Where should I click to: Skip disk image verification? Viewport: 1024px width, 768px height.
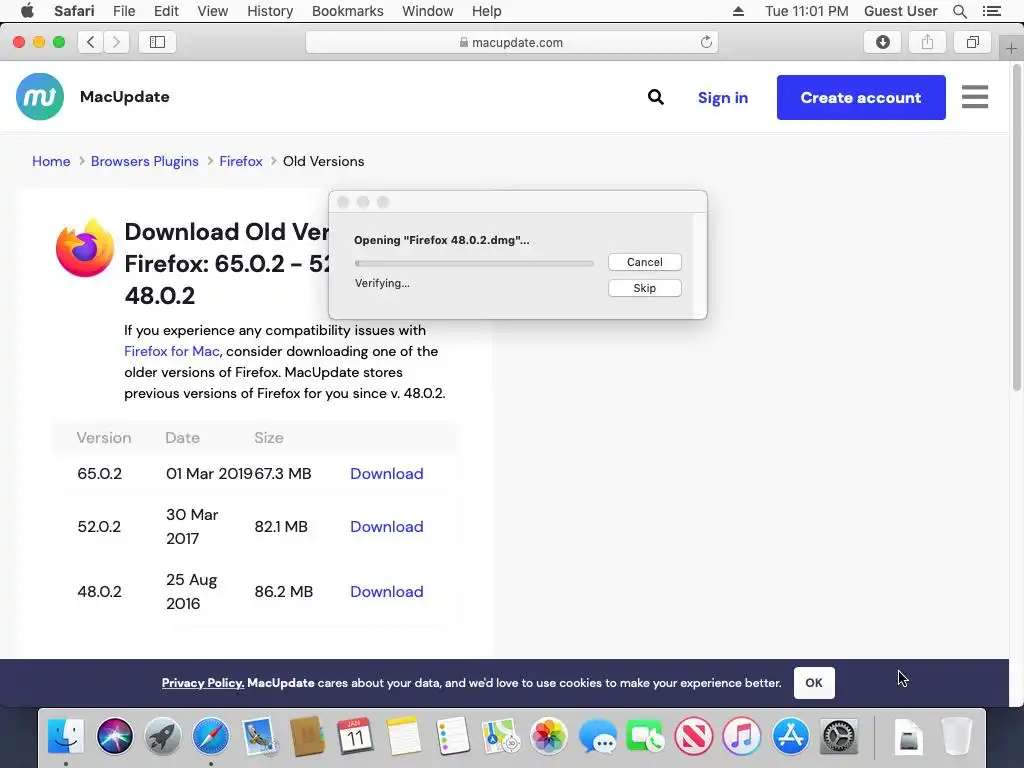[x=645, y=288]
